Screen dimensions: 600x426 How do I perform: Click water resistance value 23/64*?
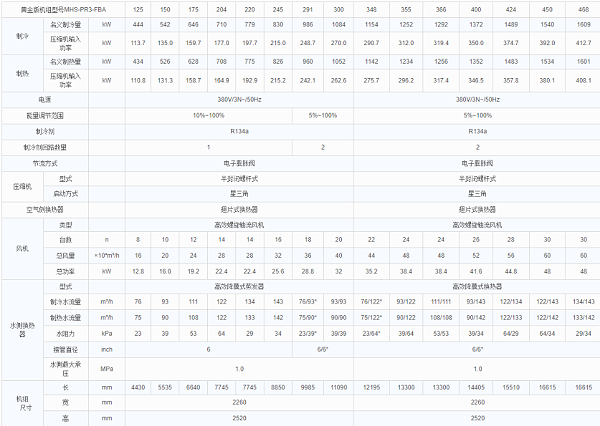(x=372, y=334)
